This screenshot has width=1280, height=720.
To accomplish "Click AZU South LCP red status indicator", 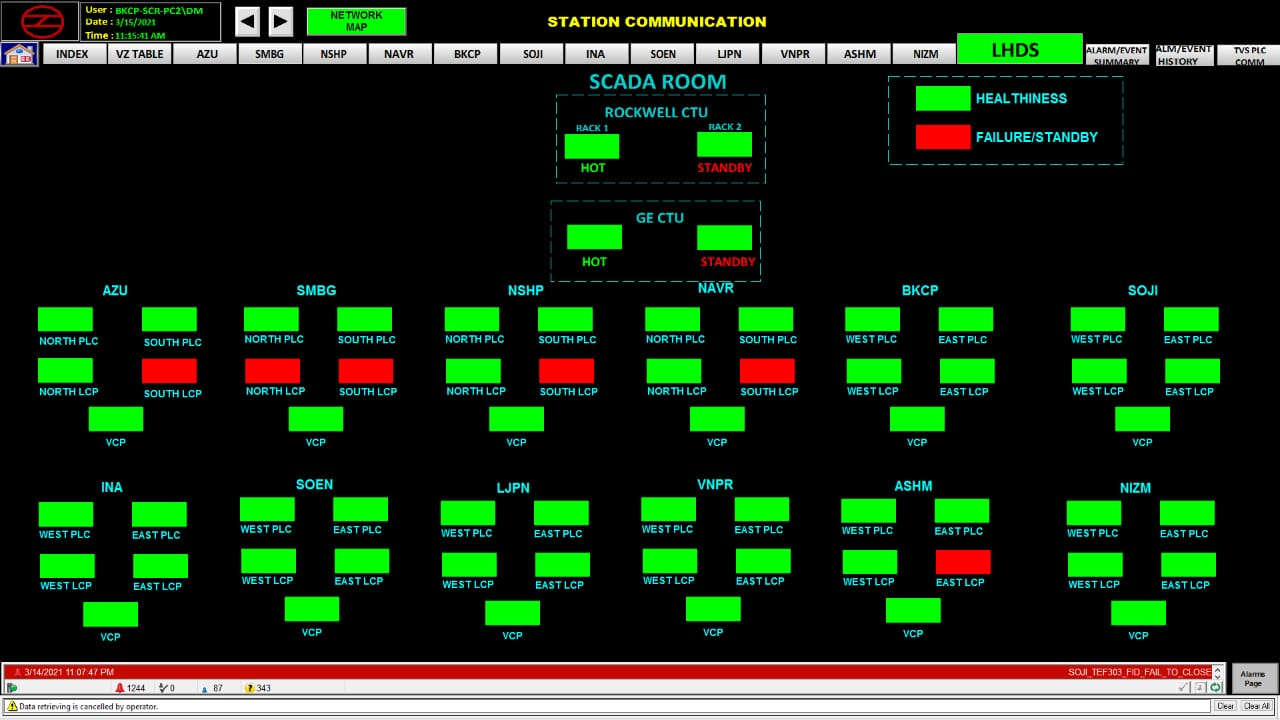I will [169, 371].
